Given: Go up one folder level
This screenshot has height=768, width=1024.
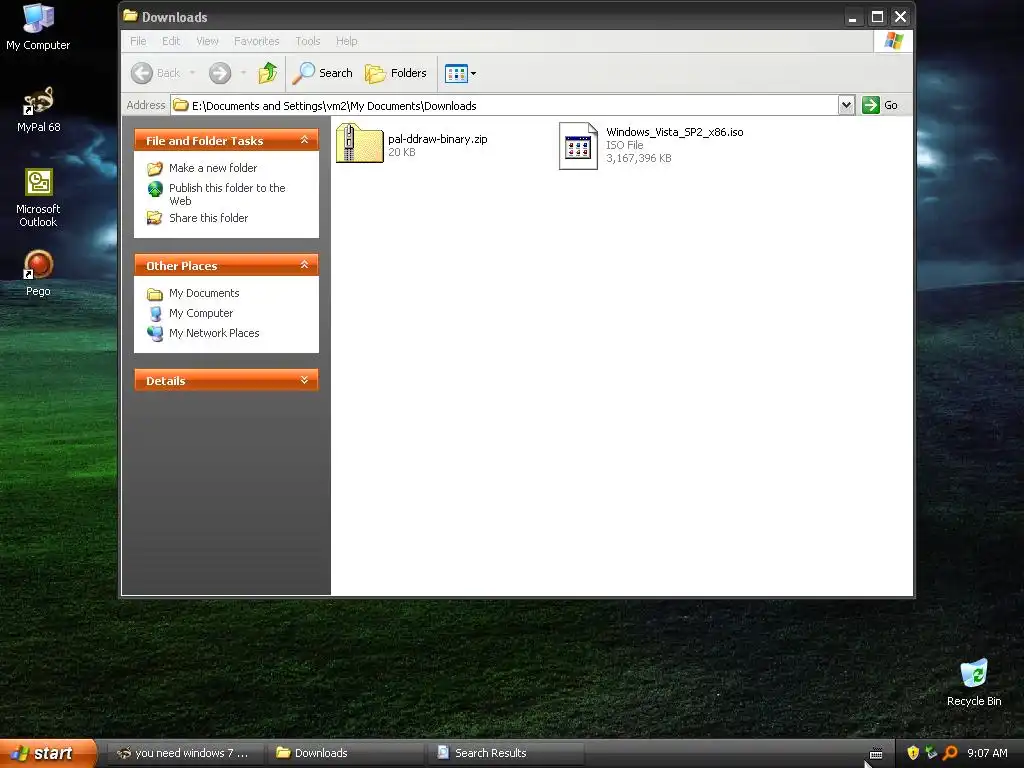Looking at the screenshot, I should [x=268, y=73].
